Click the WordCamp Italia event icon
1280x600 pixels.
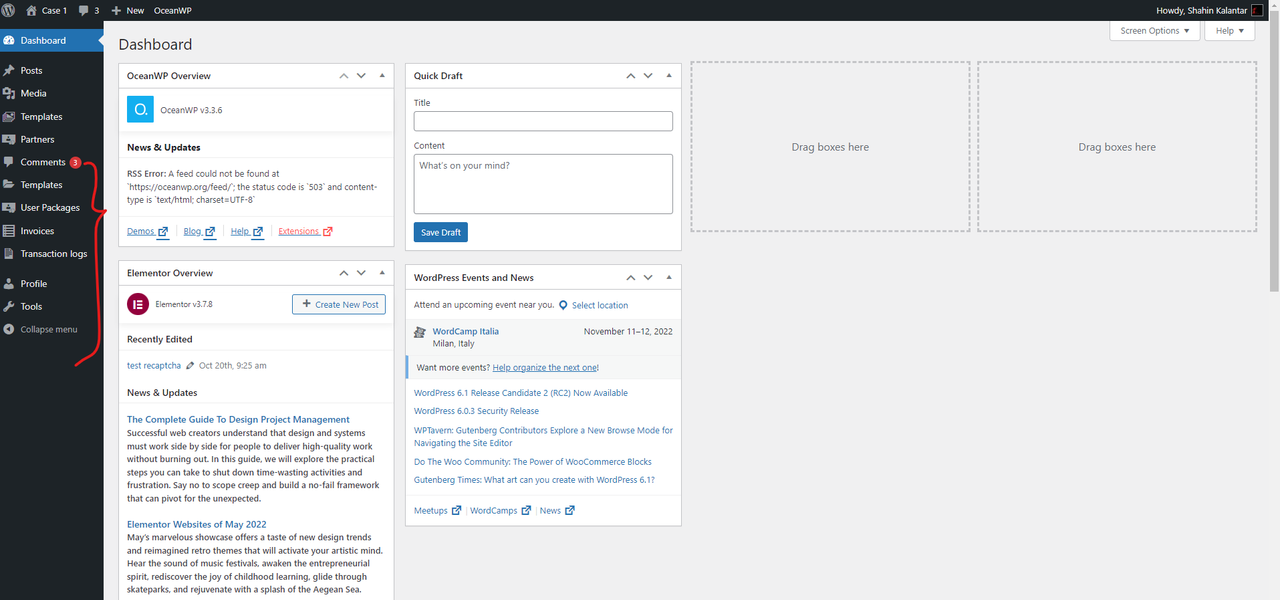[420, 332]
